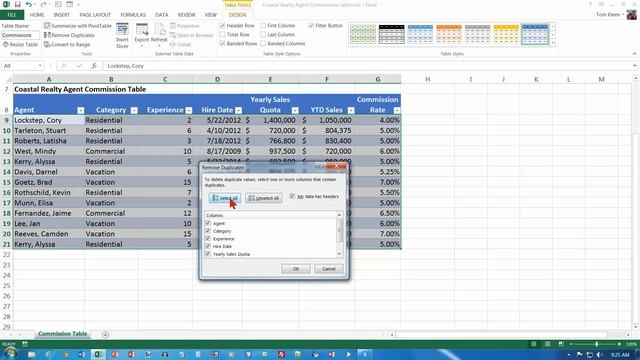Apply the orange table style swatch

pyautogui.click(x=449, y=34)
